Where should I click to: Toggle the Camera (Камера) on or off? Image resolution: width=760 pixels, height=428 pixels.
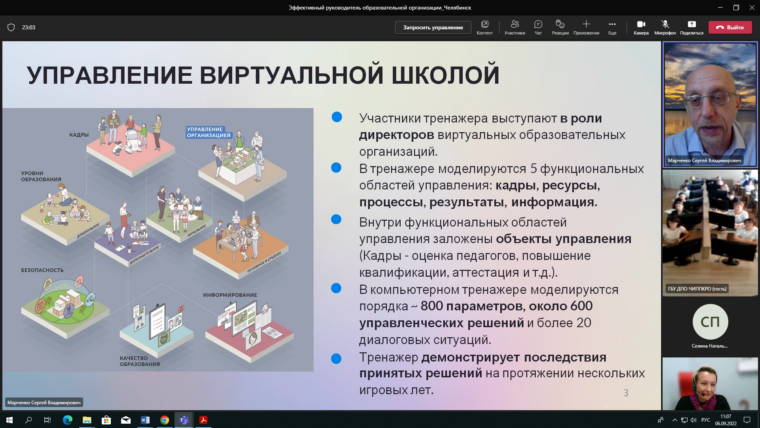pos(641,27)
